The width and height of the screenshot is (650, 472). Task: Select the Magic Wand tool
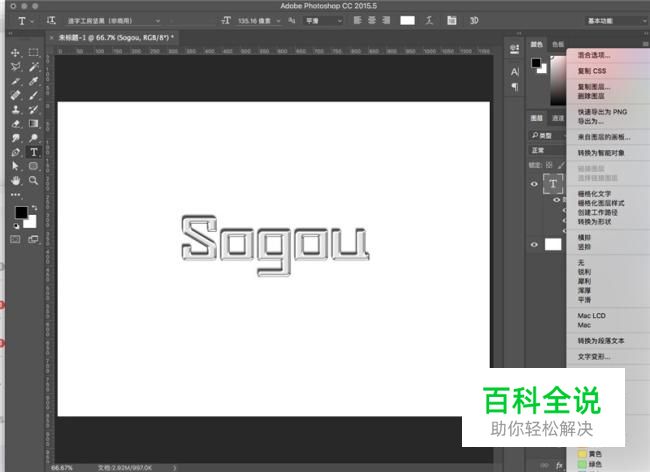pos(34,67)
